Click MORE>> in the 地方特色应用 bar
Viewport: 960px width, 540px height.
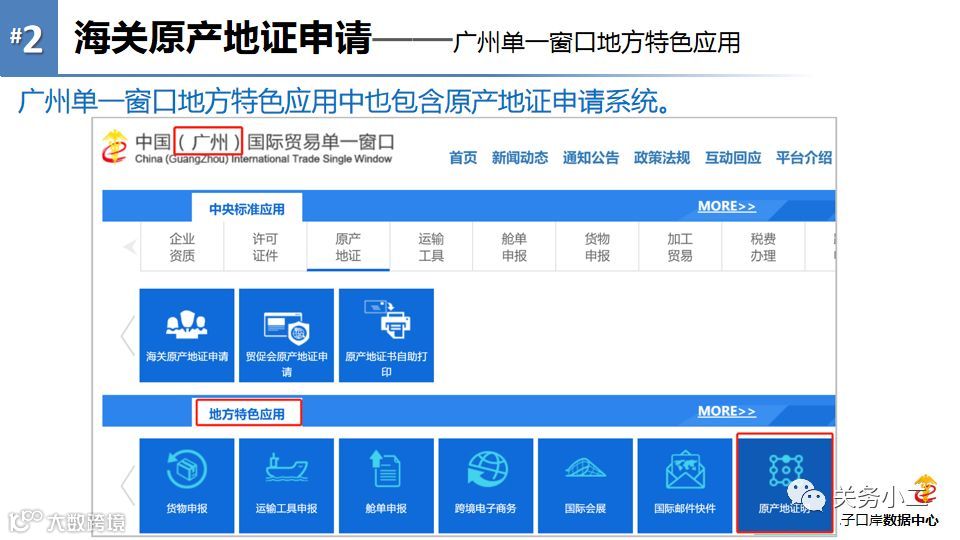(727, 411)
